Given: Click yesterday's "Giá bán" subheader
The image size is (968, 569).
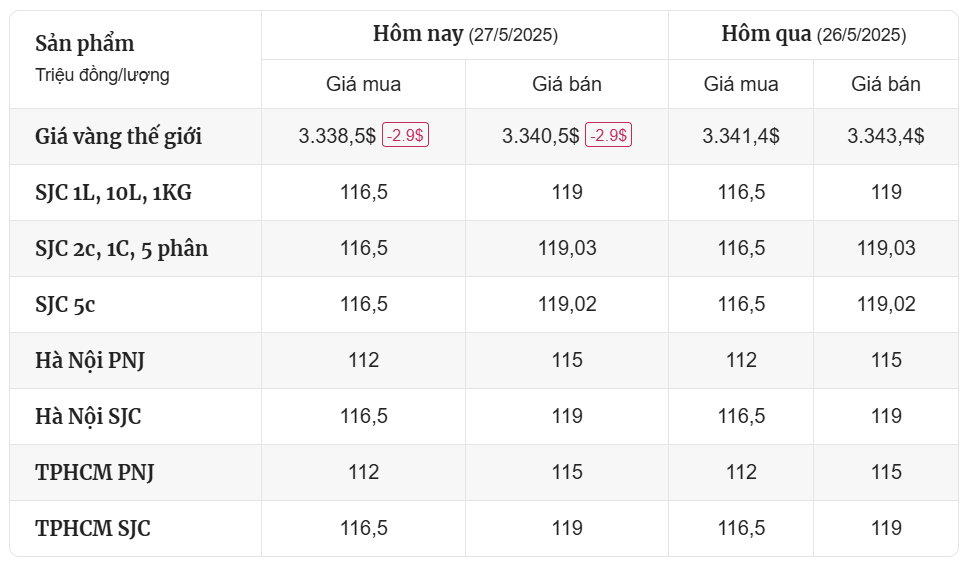Looking at the screenshot, I should click(x=886, y=84).
